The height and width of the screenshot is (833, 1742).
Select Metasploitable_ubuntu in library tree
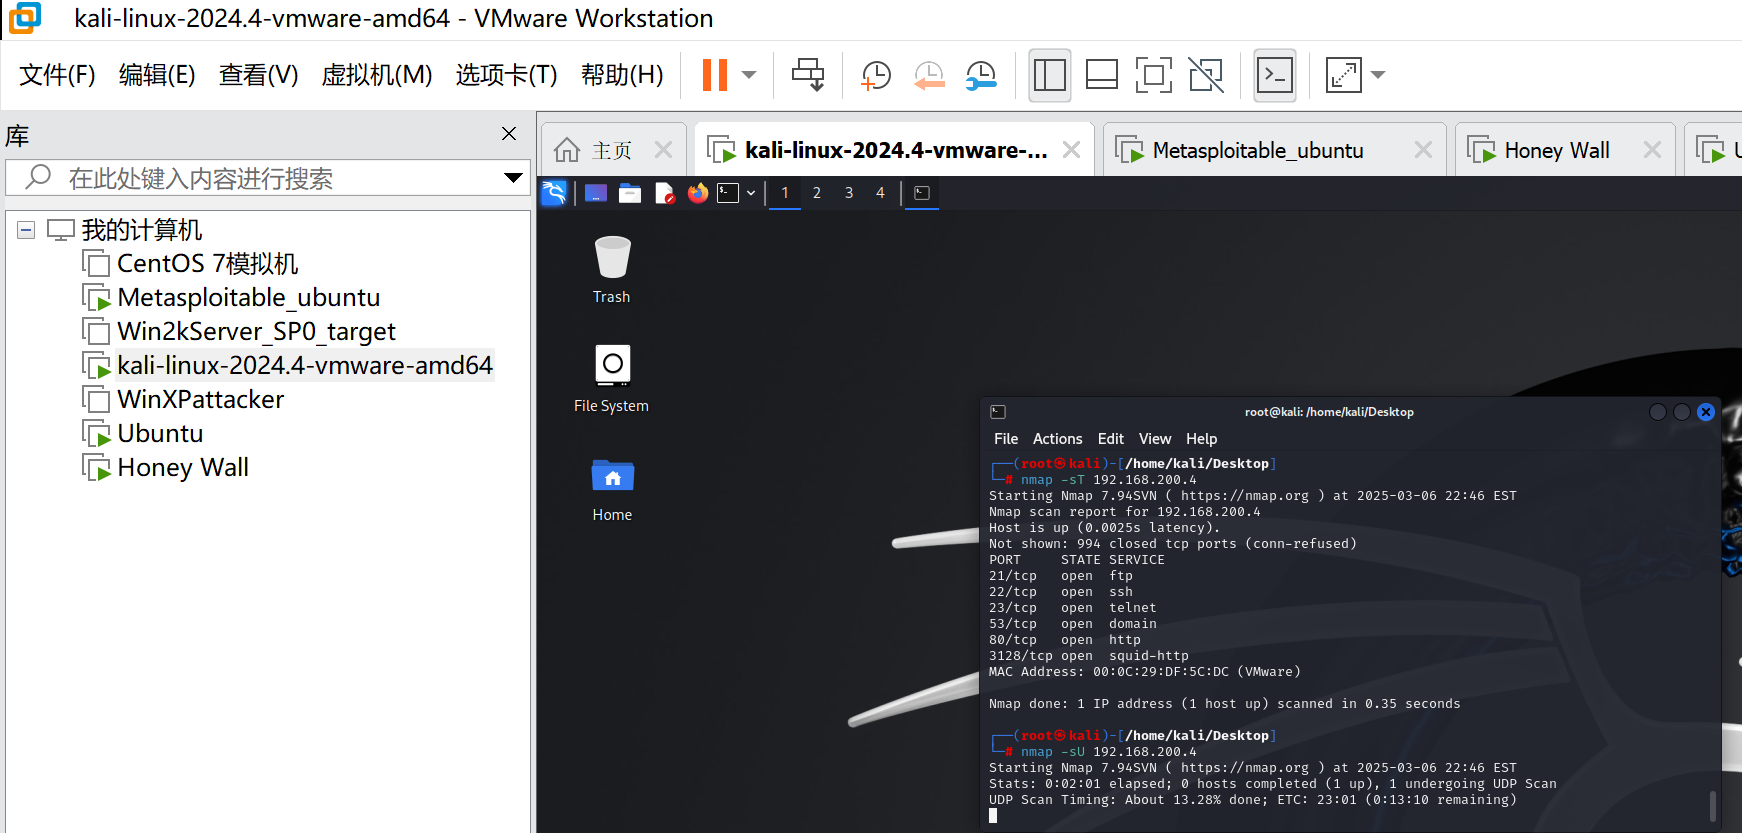tap(249, 298)
